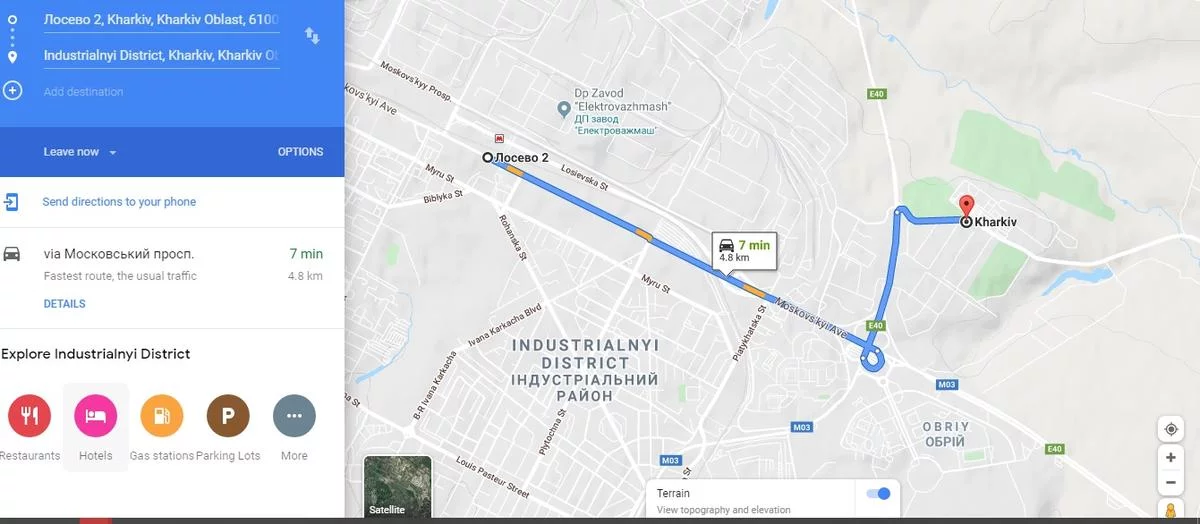Open route DETAILS
Image resolution: width=1200 pixels, height=524 pixels.
(x=64, y=304)
